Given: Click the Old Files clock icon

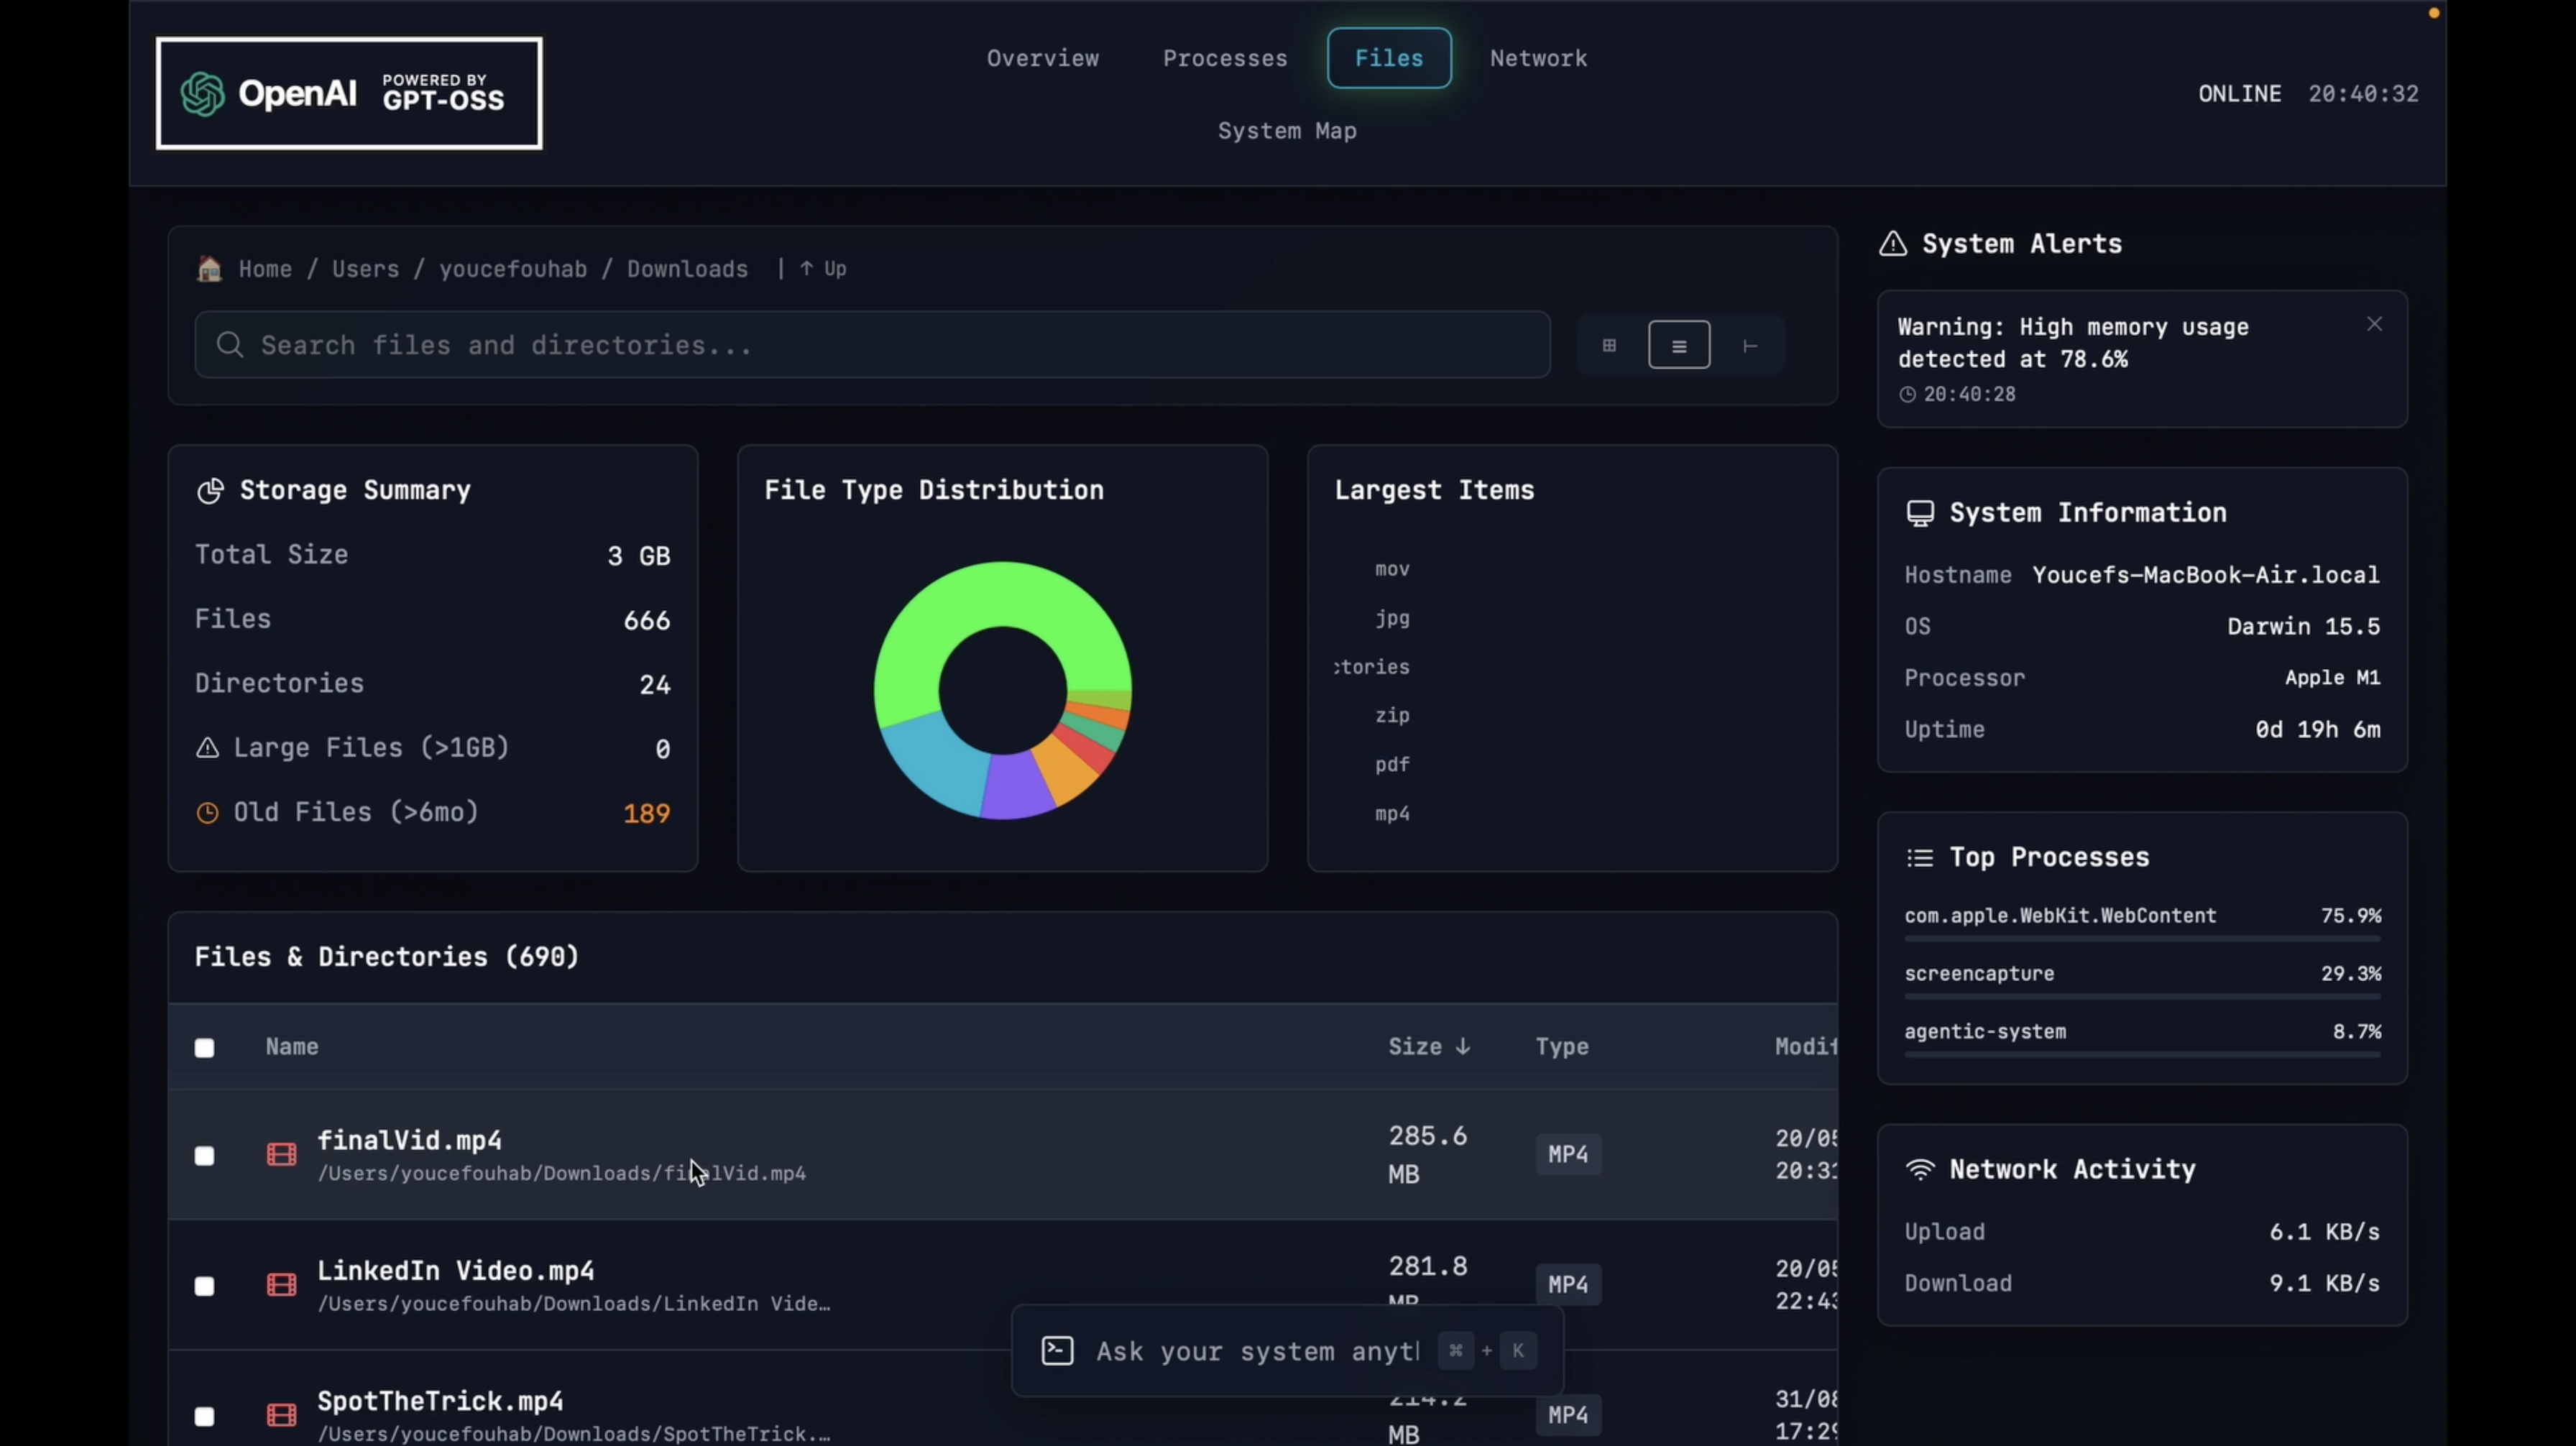Looking at the screenshot, I should coord(207,813).
